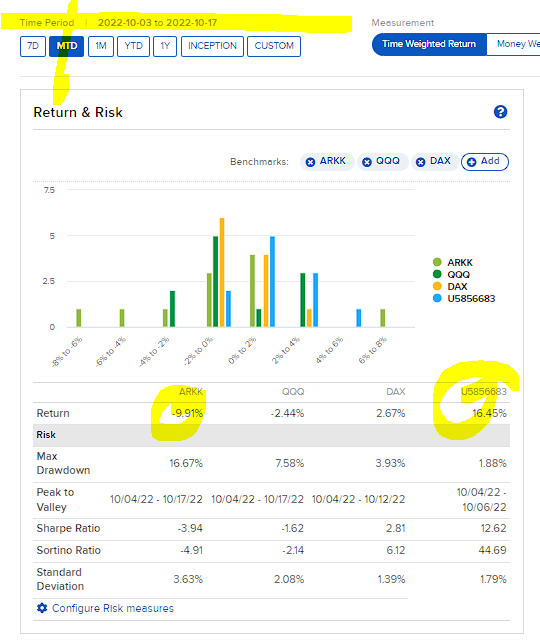Click the ARKK bar in -8% to -6% bin

click(x=79, y=318)
